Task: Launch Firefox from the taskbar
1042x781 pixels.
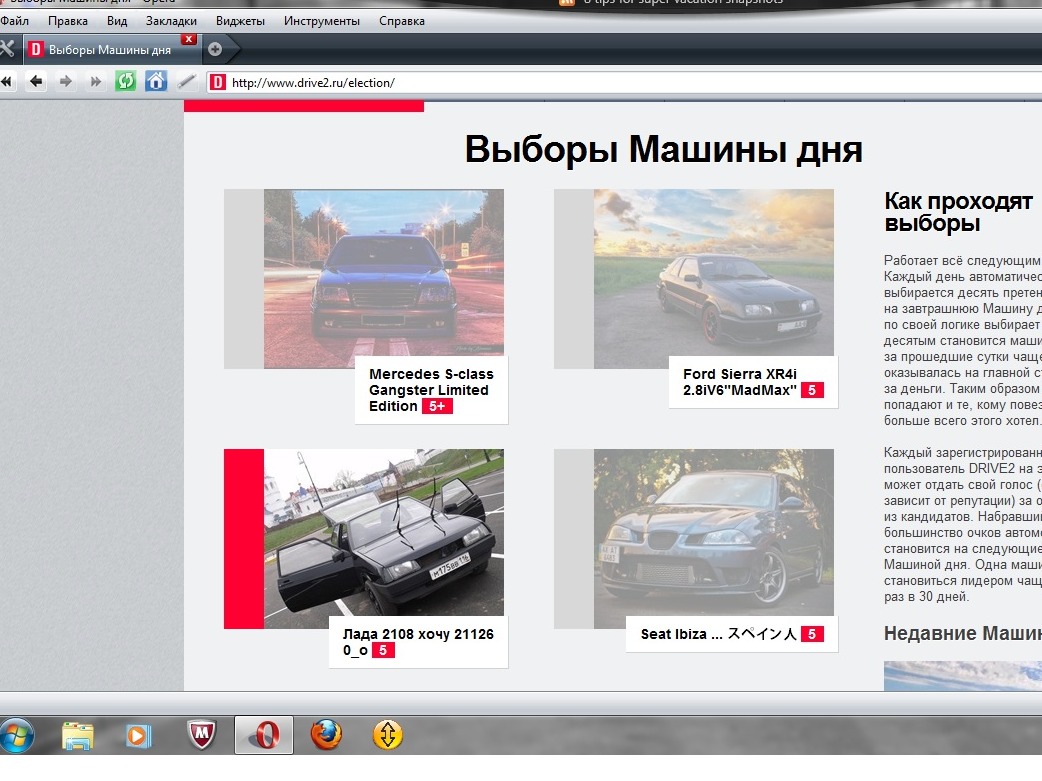Action: (325, 736)
